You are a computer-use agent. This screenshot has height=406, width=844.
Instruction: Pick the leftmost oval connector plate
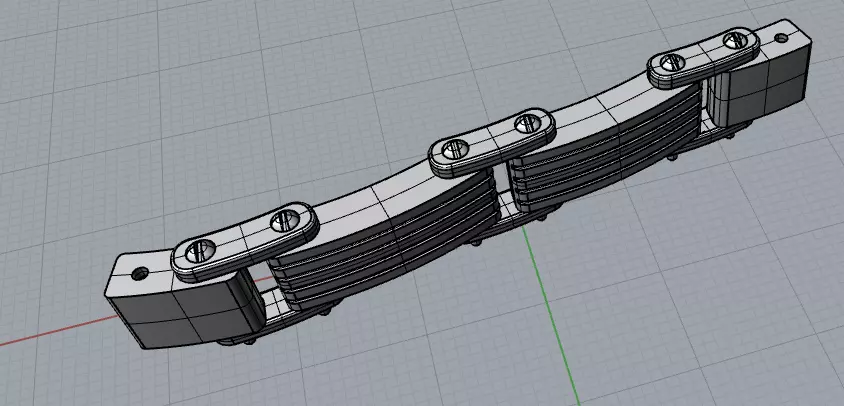(245, 242)
